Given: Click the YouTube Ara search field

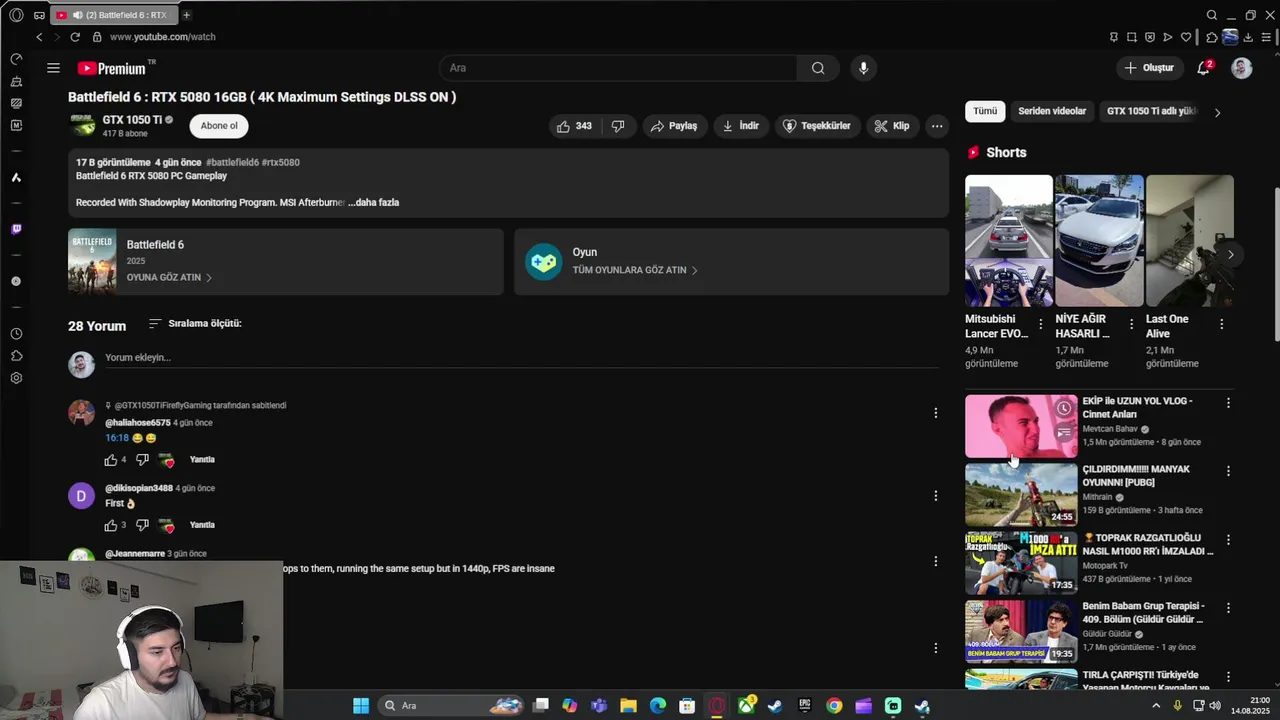Looking at the screenshot, I should tap(618, 68).
